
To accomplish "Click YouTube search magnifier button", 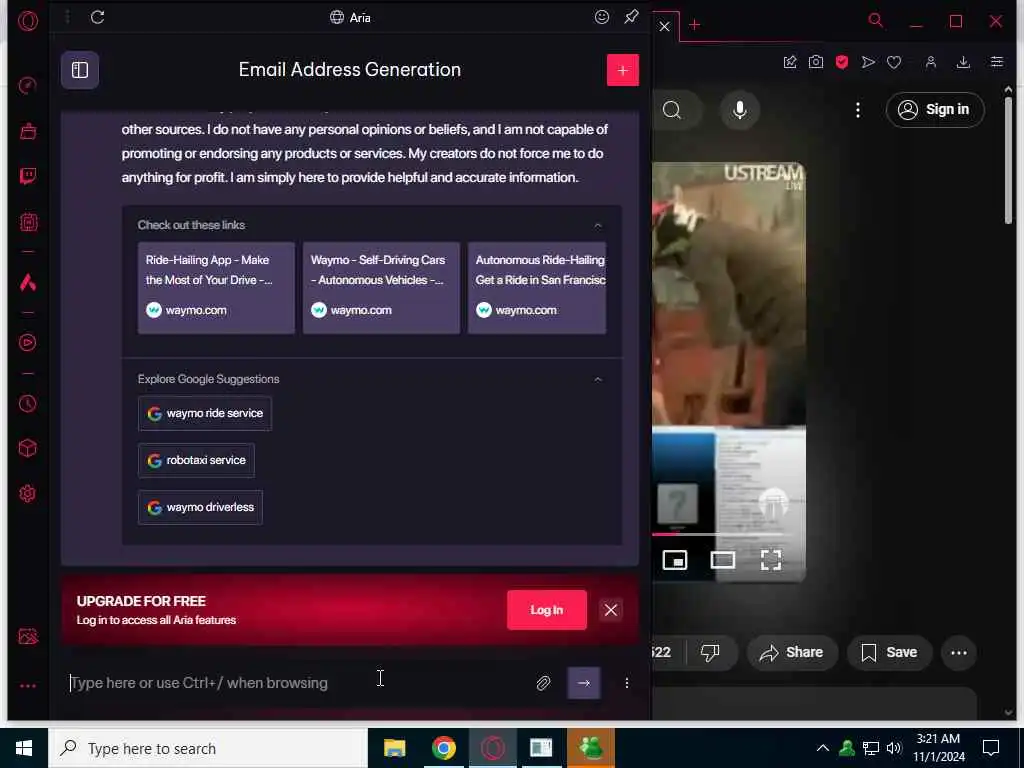I will pyautogui.click(x=672, y=110).
